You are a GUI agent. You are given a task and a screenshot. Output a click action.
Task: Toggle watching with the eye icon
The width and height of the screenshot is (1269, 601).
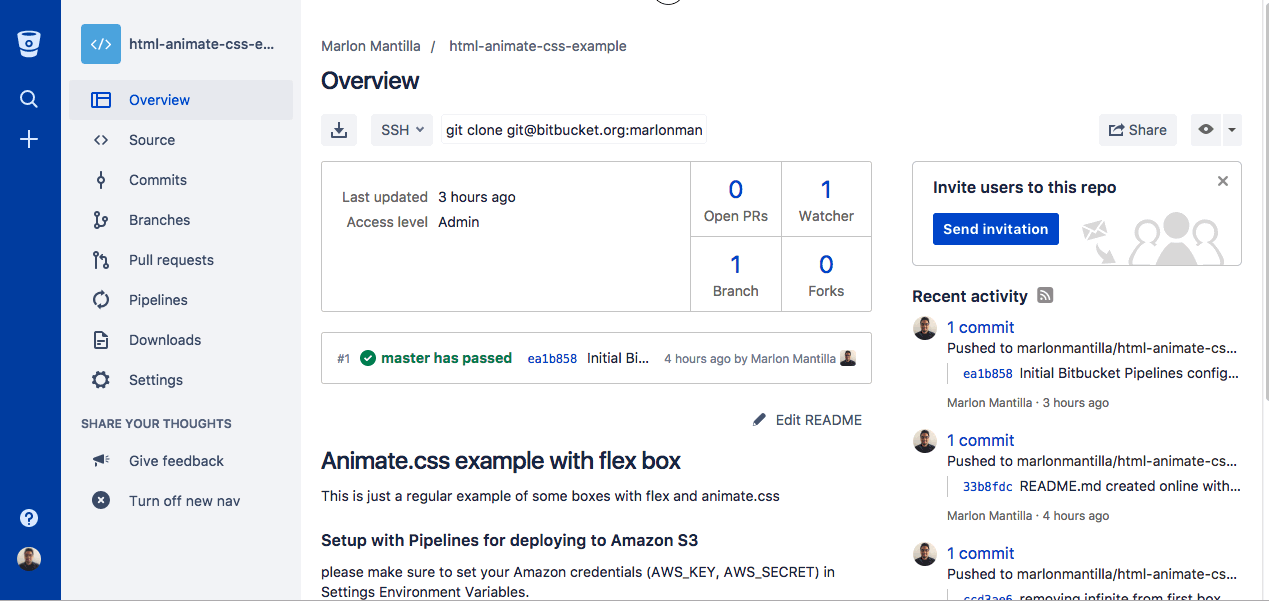tap(1206, 130)
